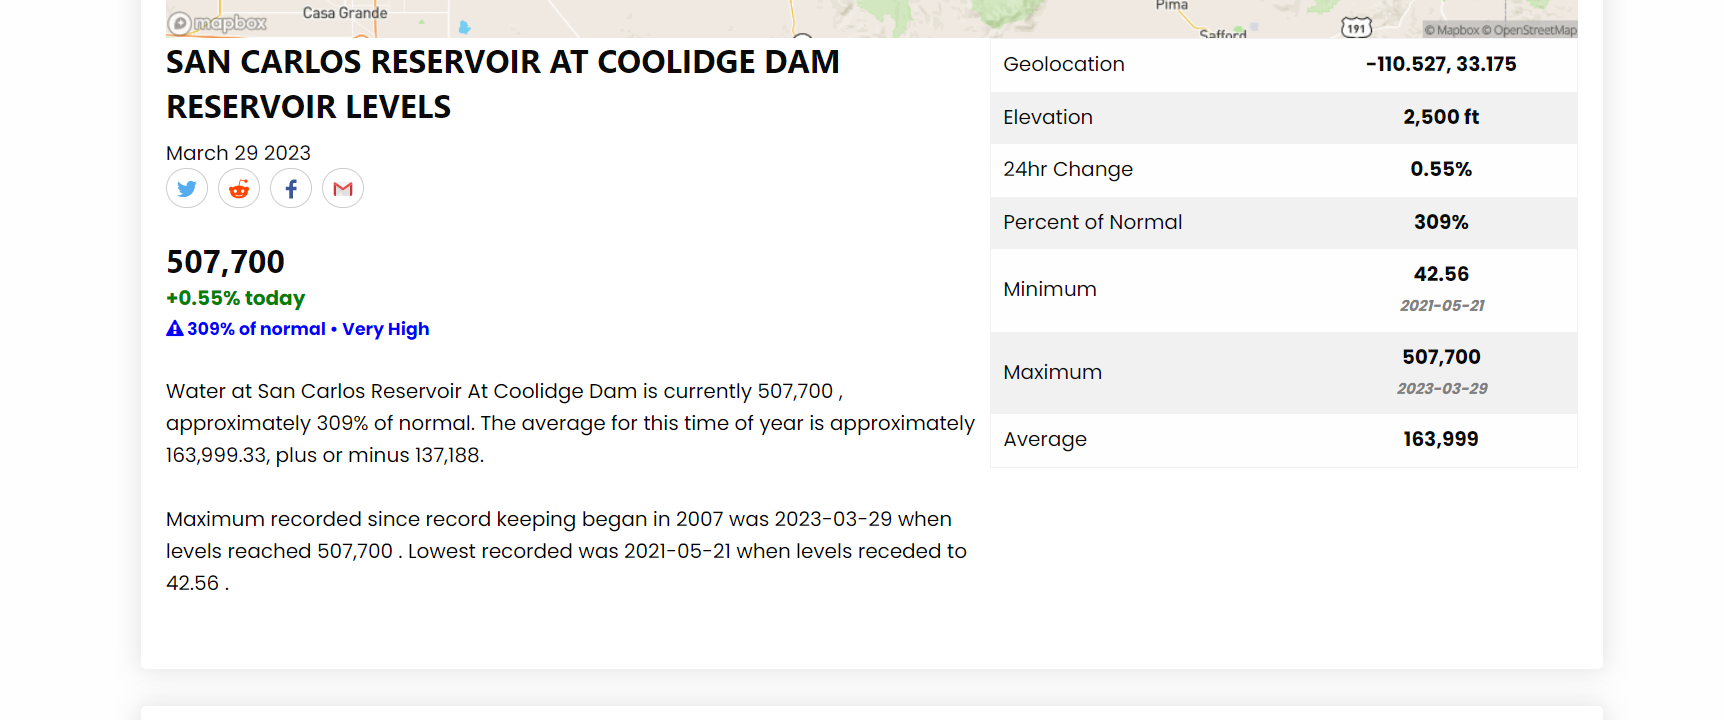Share reservoir report on Reddit
1724x720 pixels.
click(x=239, y=188)
